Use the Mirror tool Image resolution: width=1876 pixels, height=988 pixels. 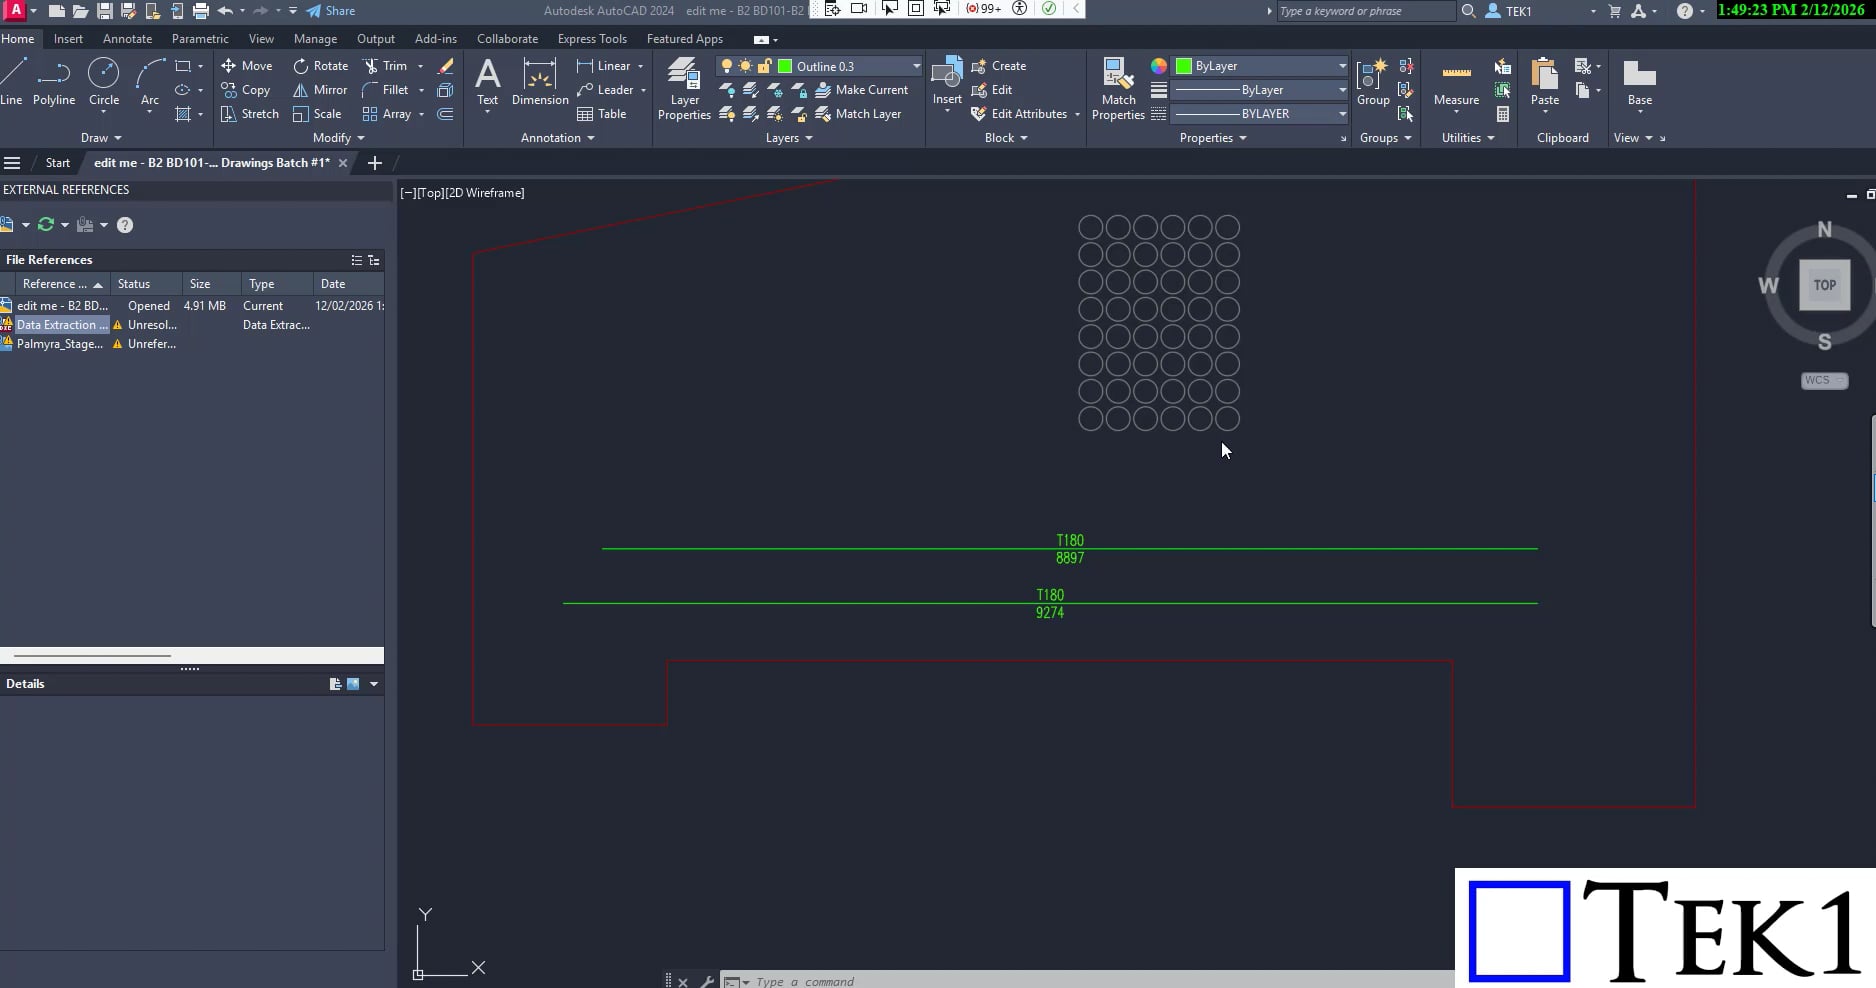point(320,90)
